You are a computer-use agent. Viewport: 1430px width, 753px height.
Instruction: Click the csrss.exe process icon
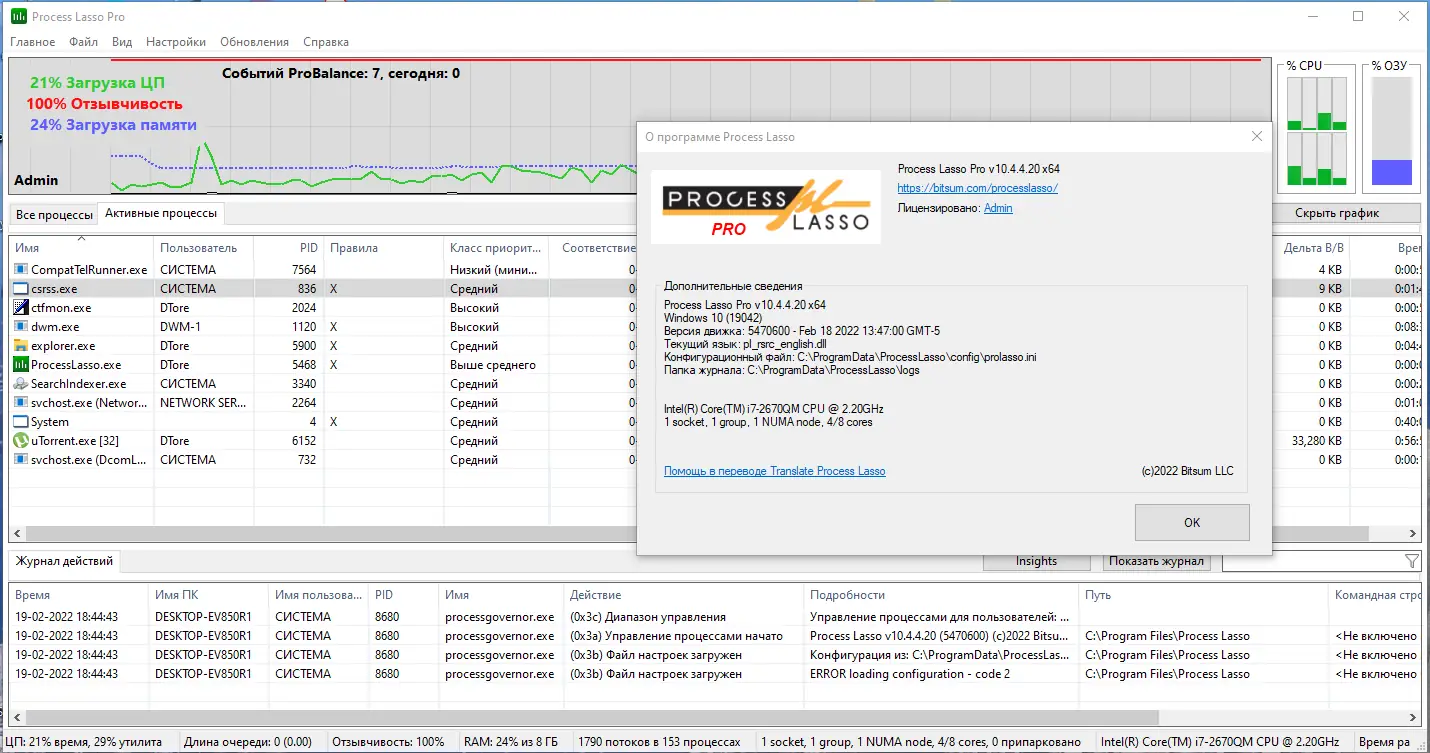pos(21,289)
